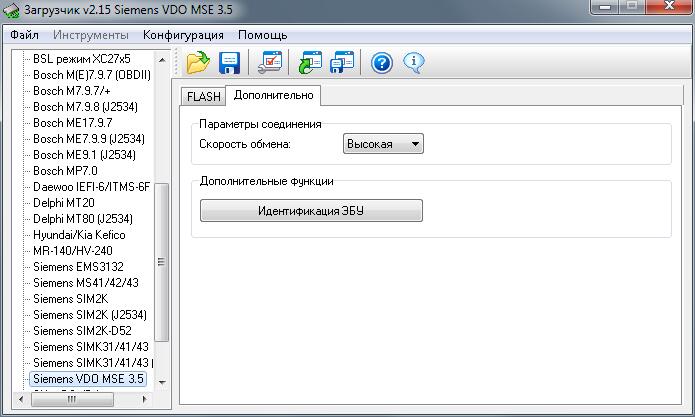Close the Загрузчик window
The image size is (695, 417).
coord(670,6)
